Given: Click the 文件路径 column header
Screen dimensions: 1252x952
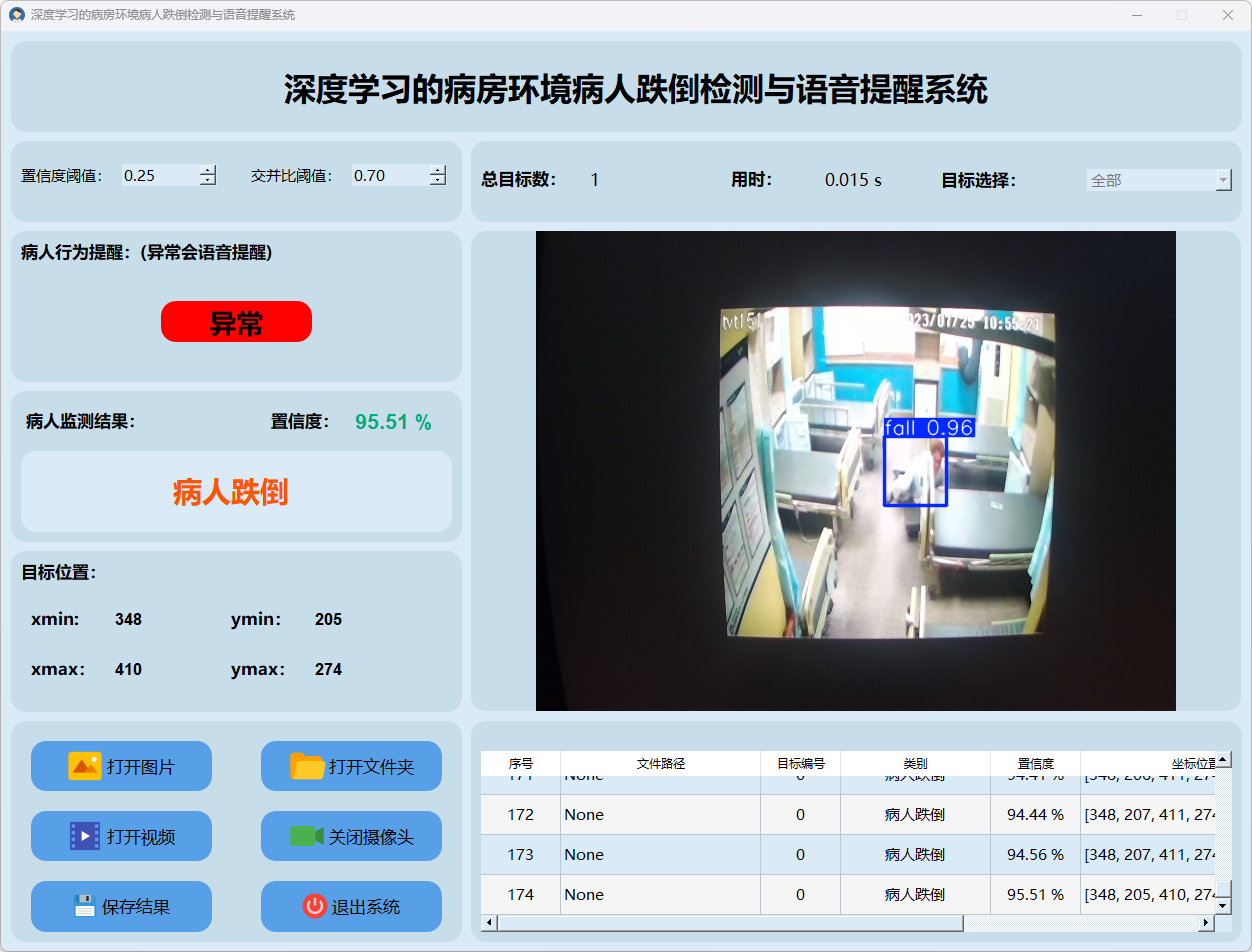Looking at the screenshot, I should tap(660, 763).
